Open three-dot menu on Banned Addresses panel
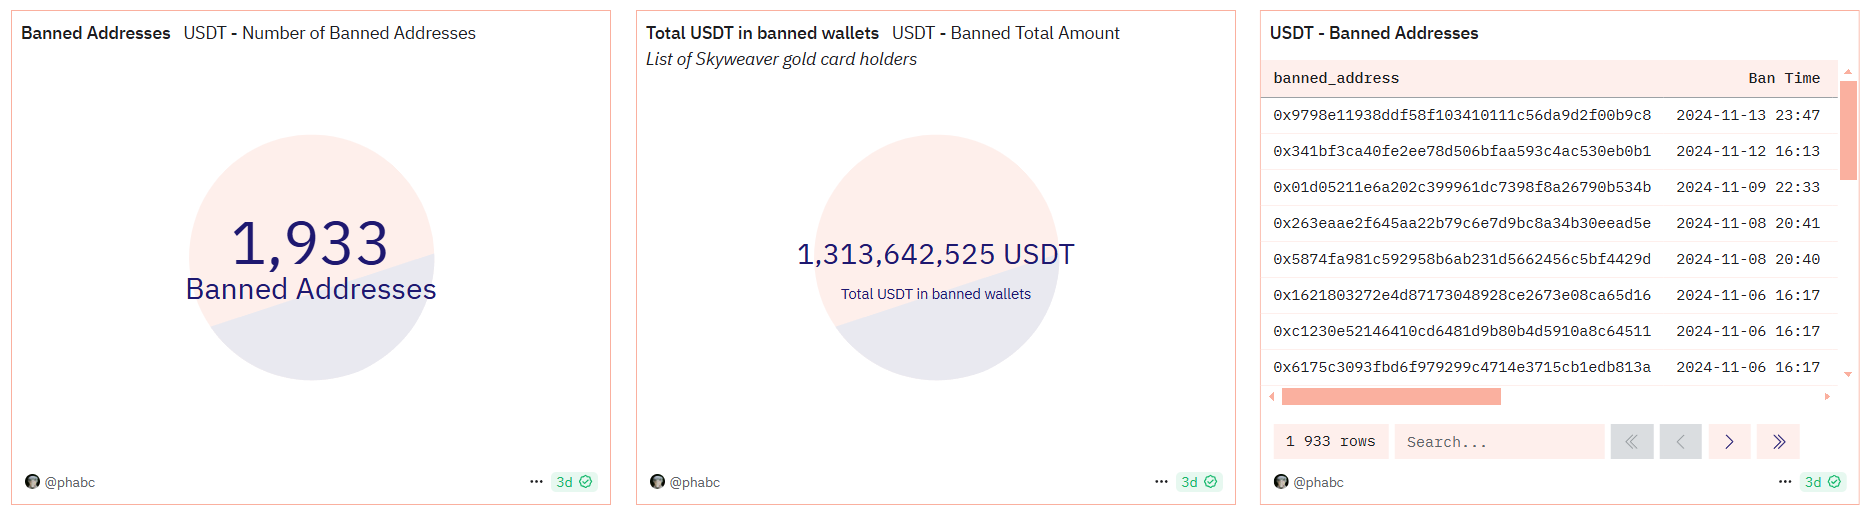 click(537, 482)
